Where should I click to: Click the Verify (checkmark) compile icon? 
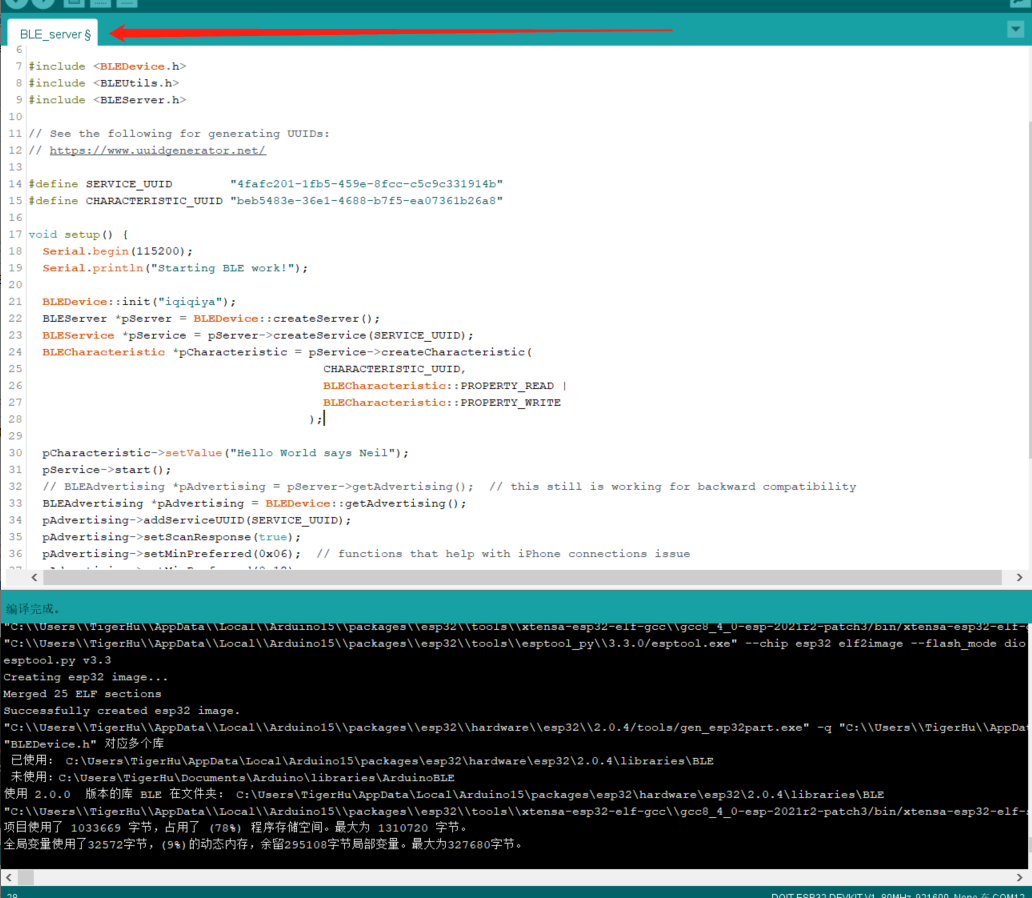point(16,4)
